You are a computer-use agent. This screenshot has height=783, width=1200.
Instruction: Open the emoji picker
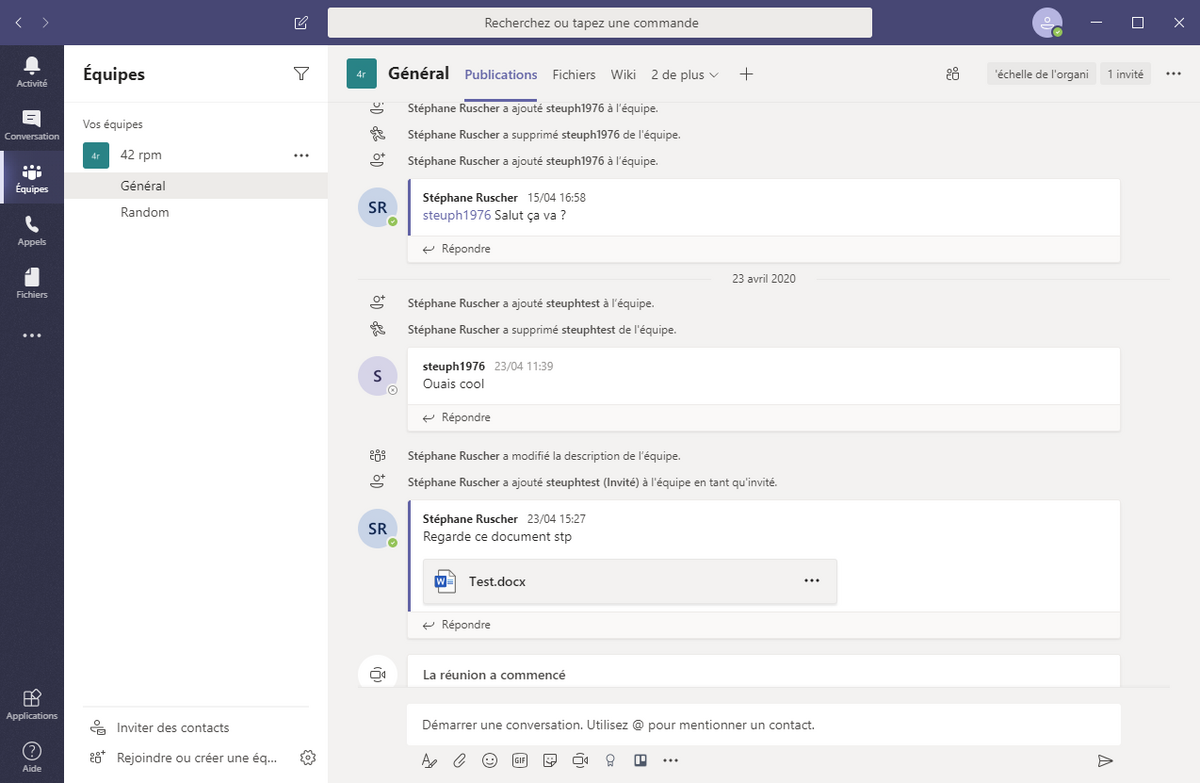[x=489, y=760]
